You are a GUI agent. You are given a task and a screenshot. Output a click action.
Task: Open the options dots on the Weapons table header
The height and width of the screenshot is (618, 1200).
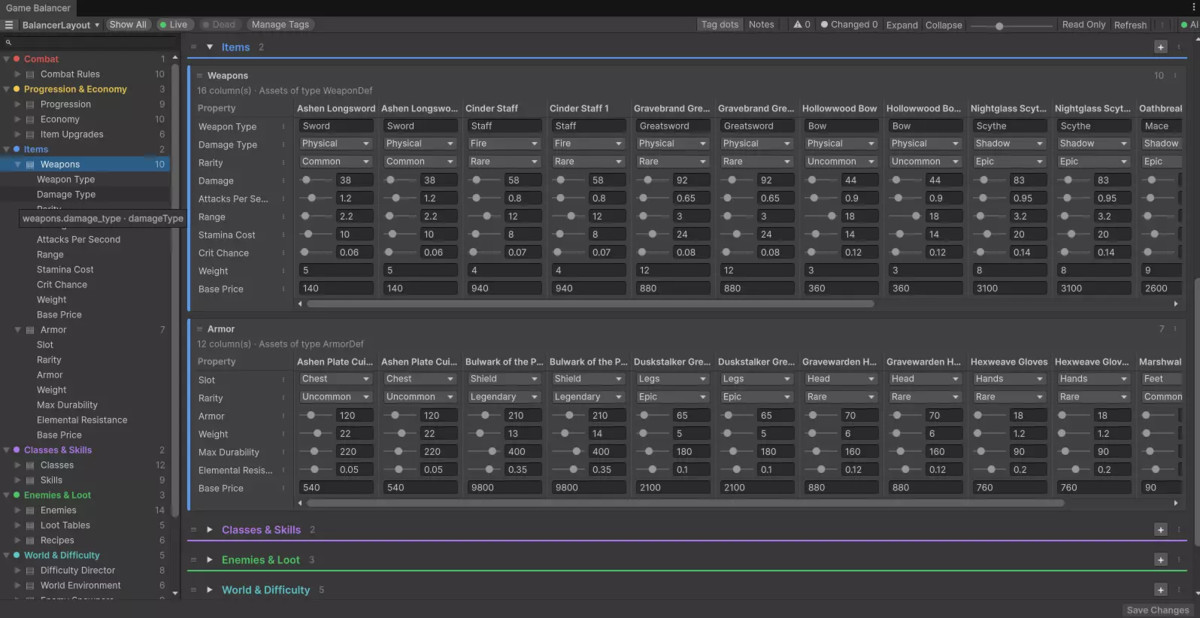point(1177,75)
